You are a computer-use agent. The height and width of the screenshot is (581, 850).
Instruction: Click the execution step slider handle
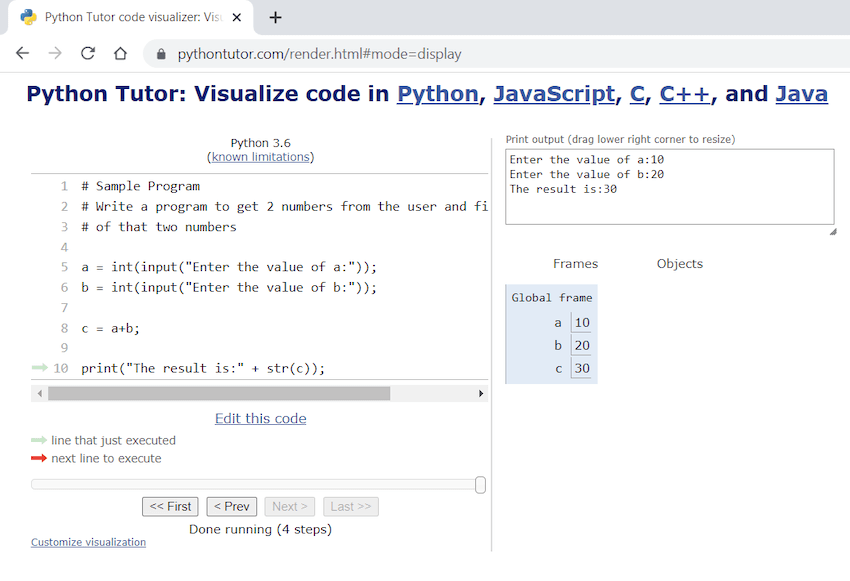click(x=480, y=485)
